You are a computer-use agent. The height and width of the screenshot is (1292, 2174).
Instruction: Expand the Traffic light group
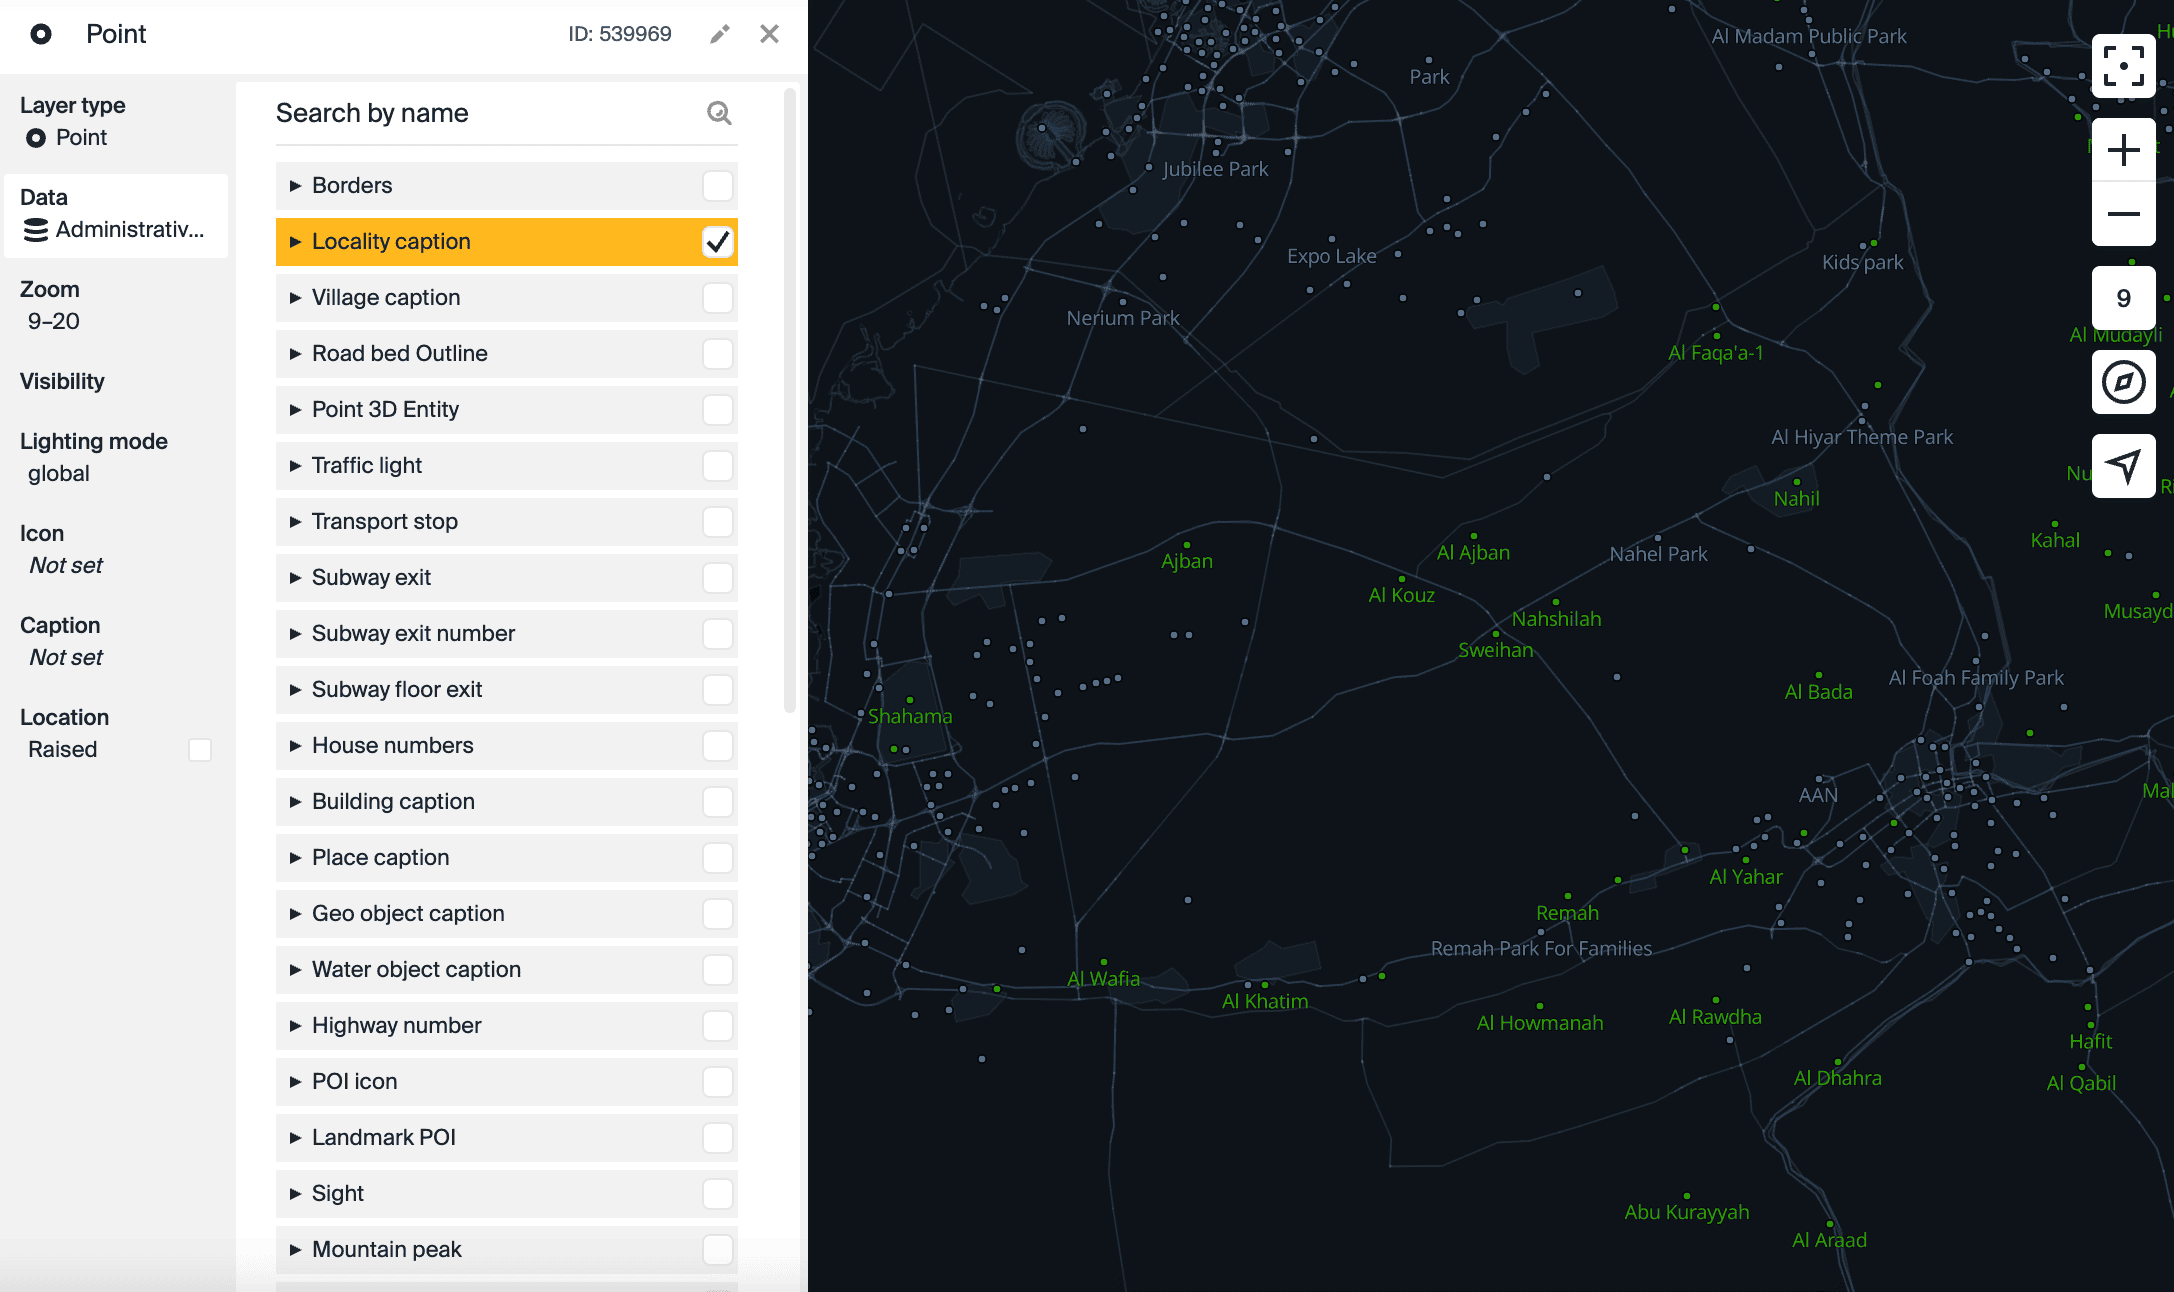[x=295, y=466]
